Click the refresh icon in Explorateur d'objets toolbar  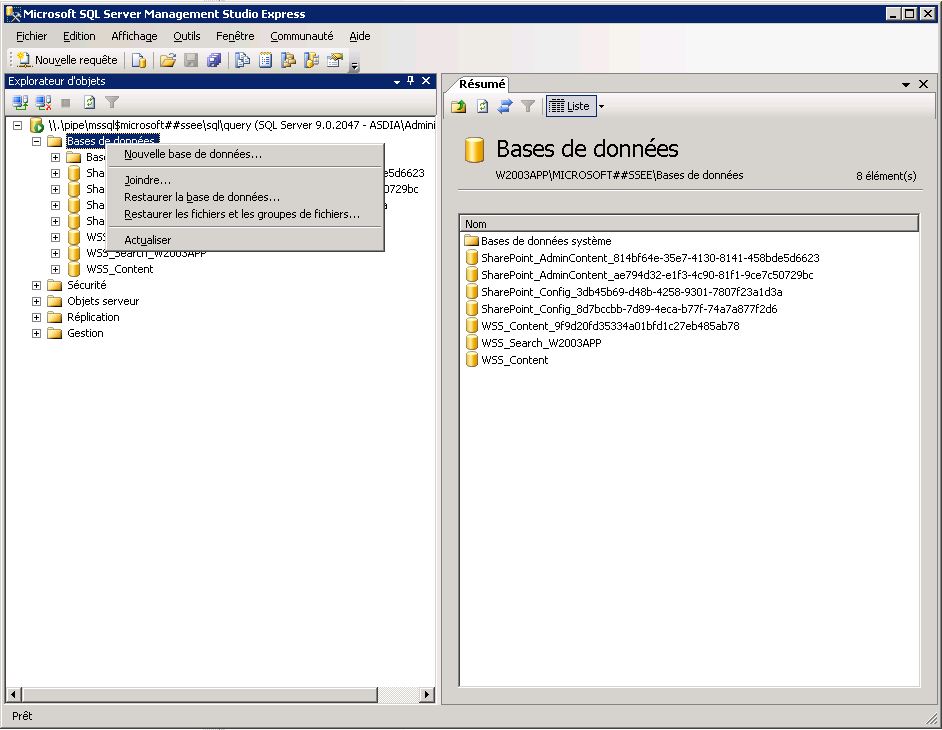pyautogui.click(x=90, y=103)
